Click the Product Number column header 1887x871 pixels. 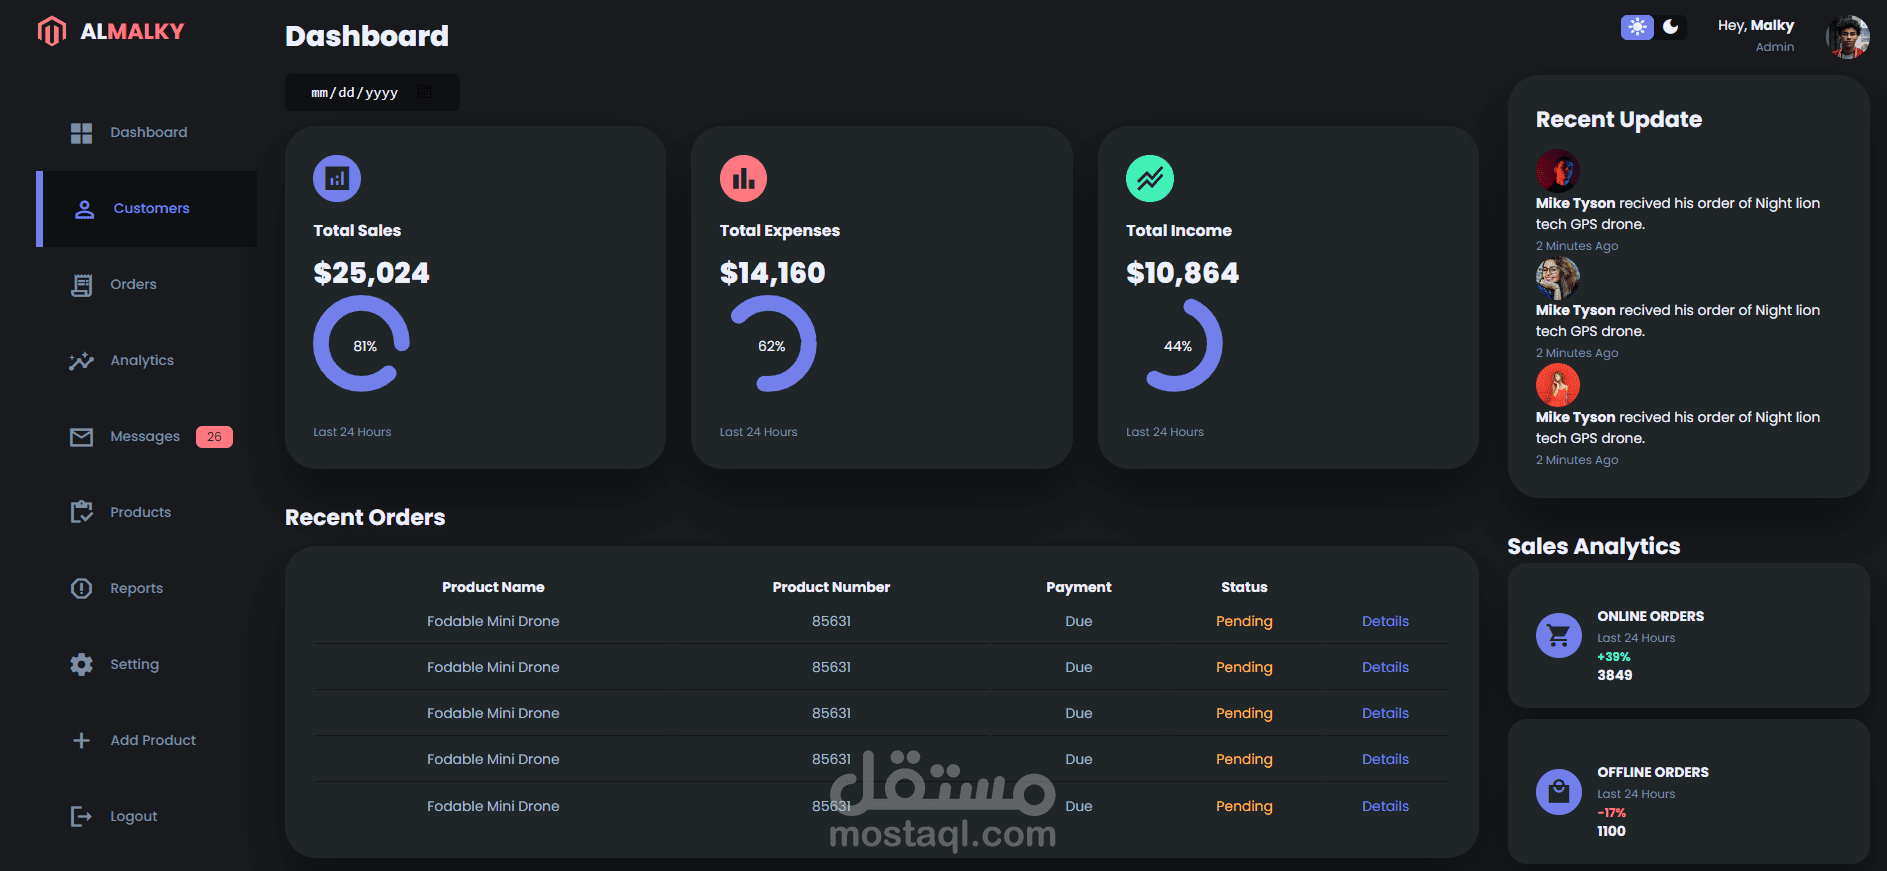[831, 587]
